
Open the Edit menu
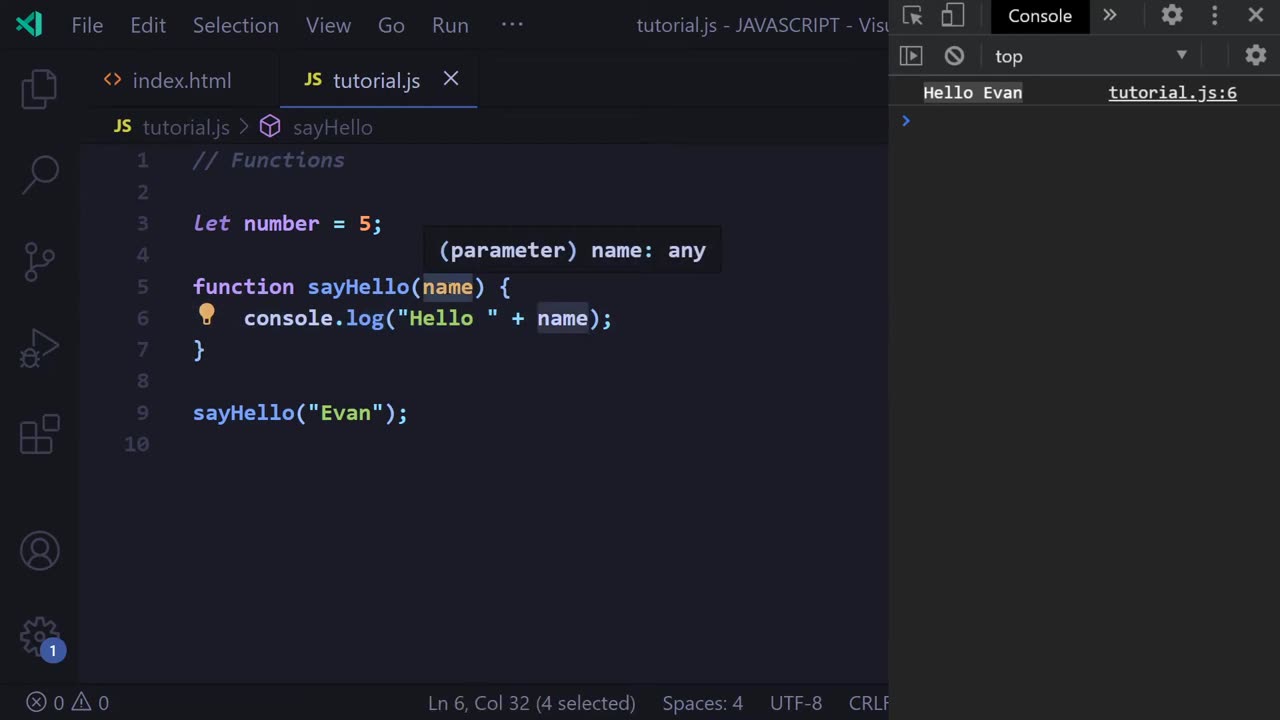tap(148, 25)
